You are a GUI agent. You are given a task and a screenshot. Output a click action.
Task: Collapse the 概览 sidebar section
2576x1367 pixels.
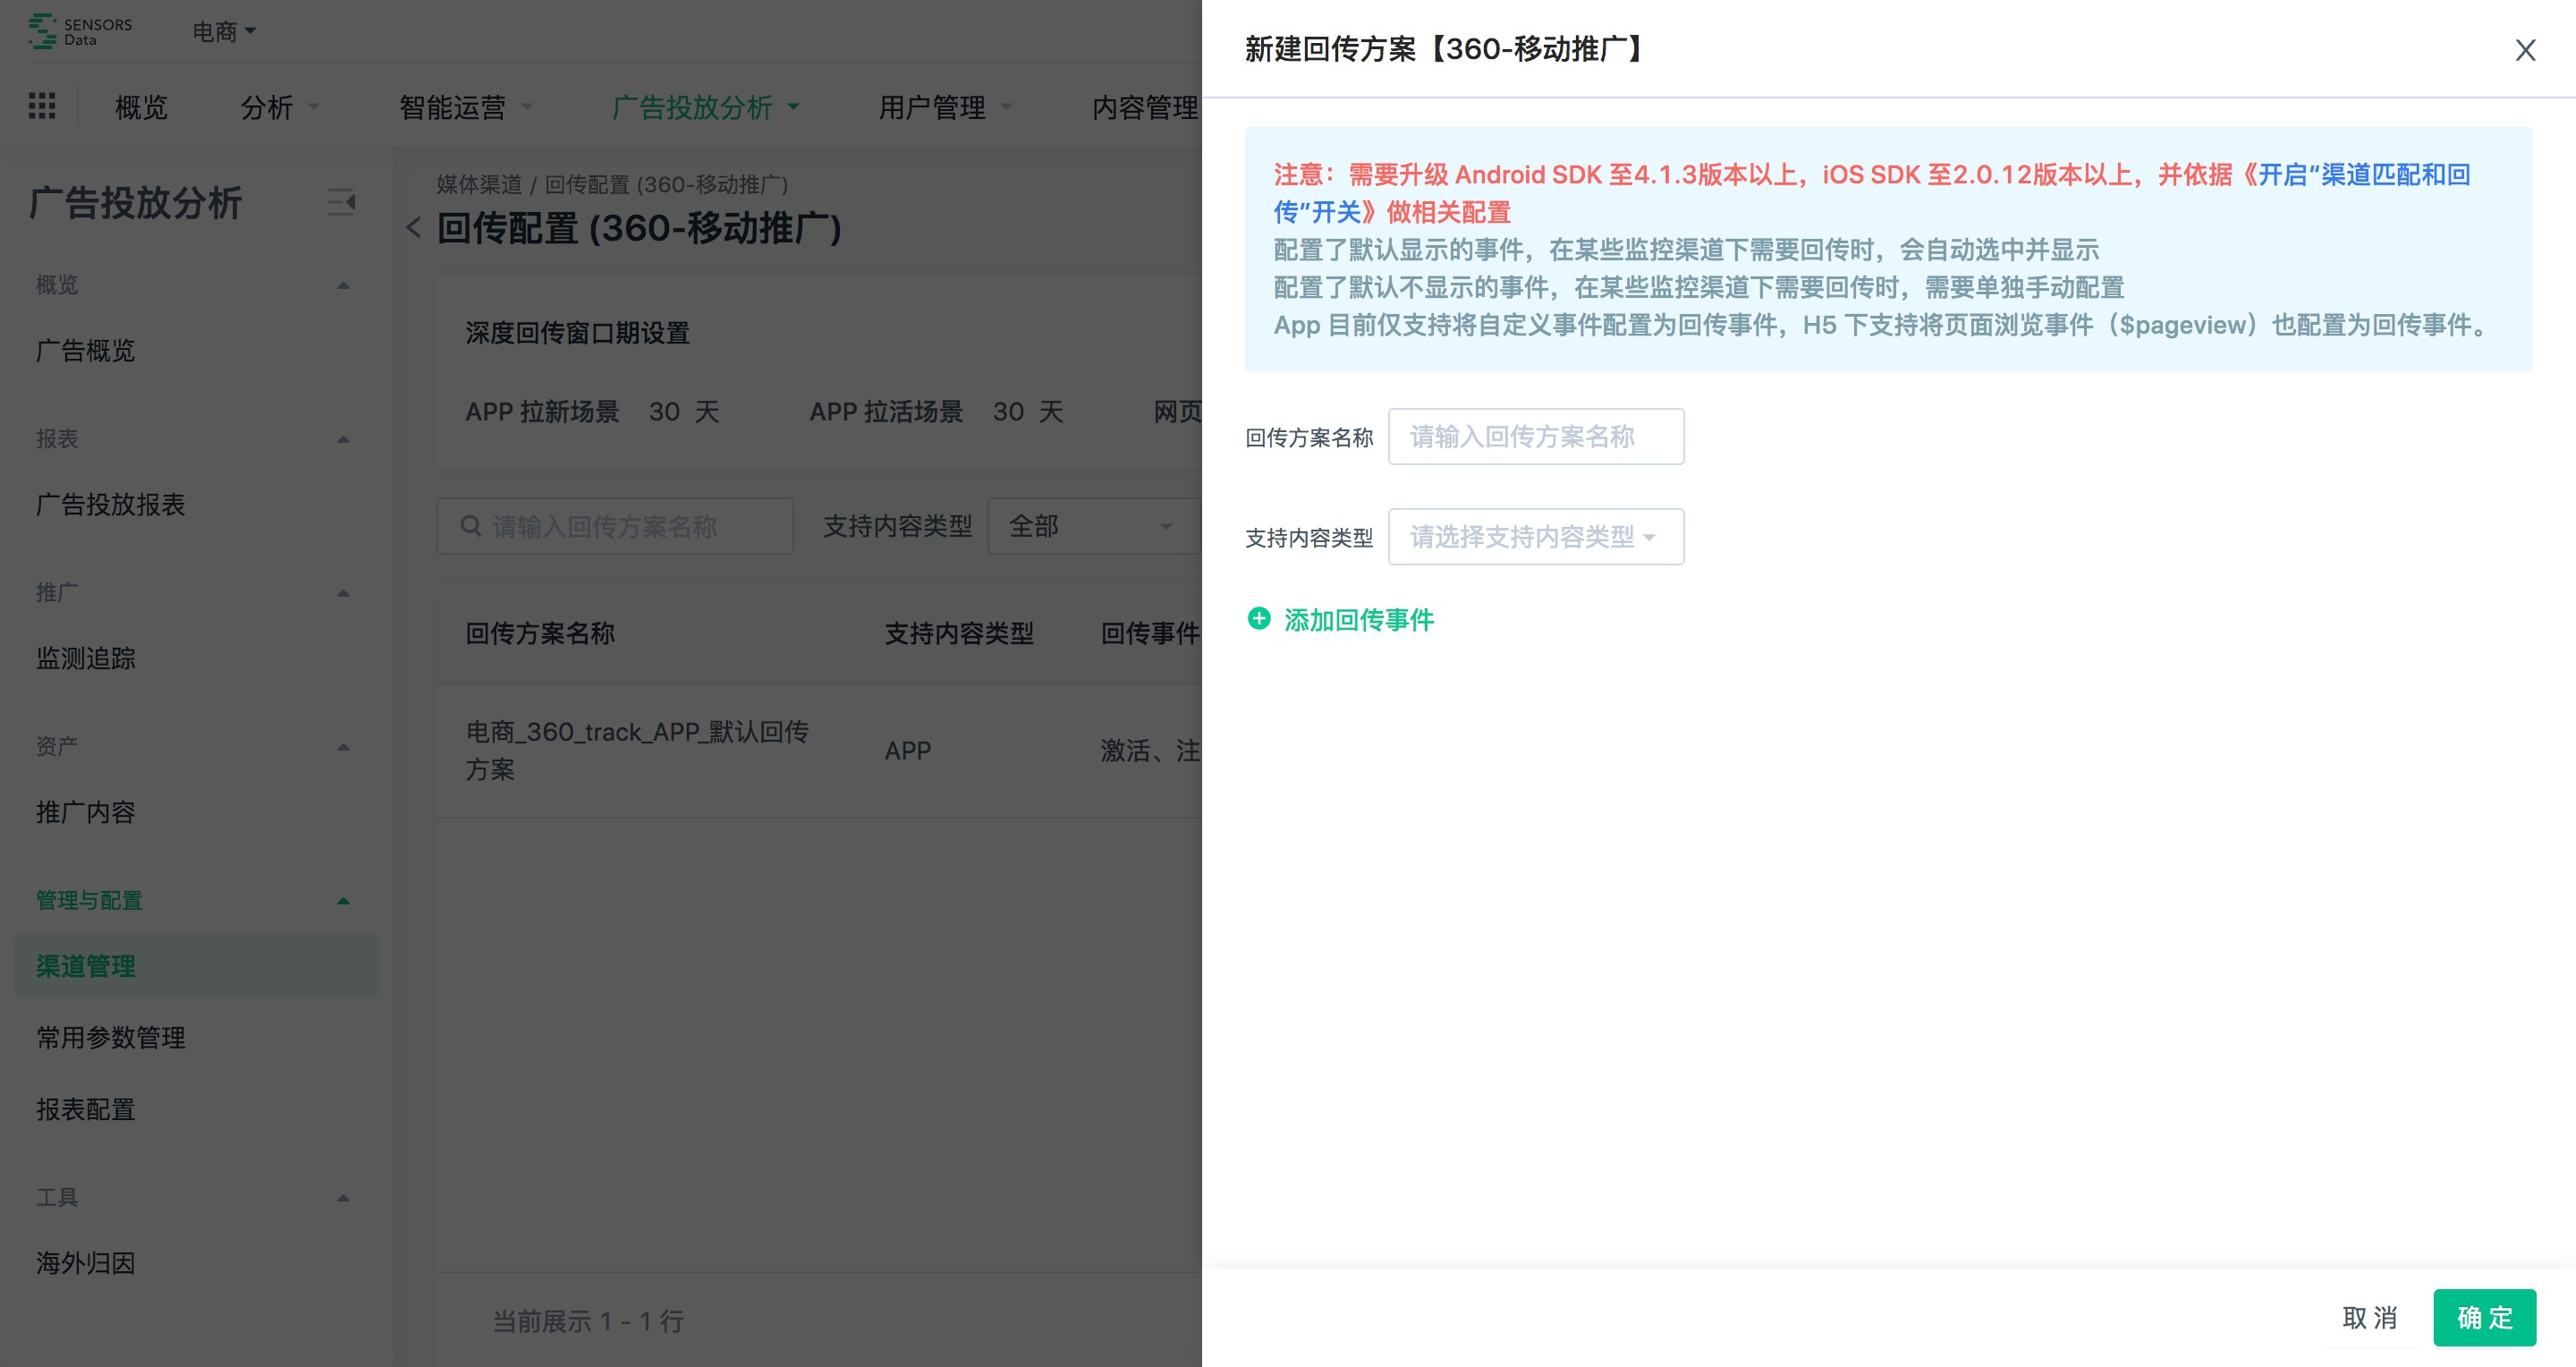[x=343, y=286]
